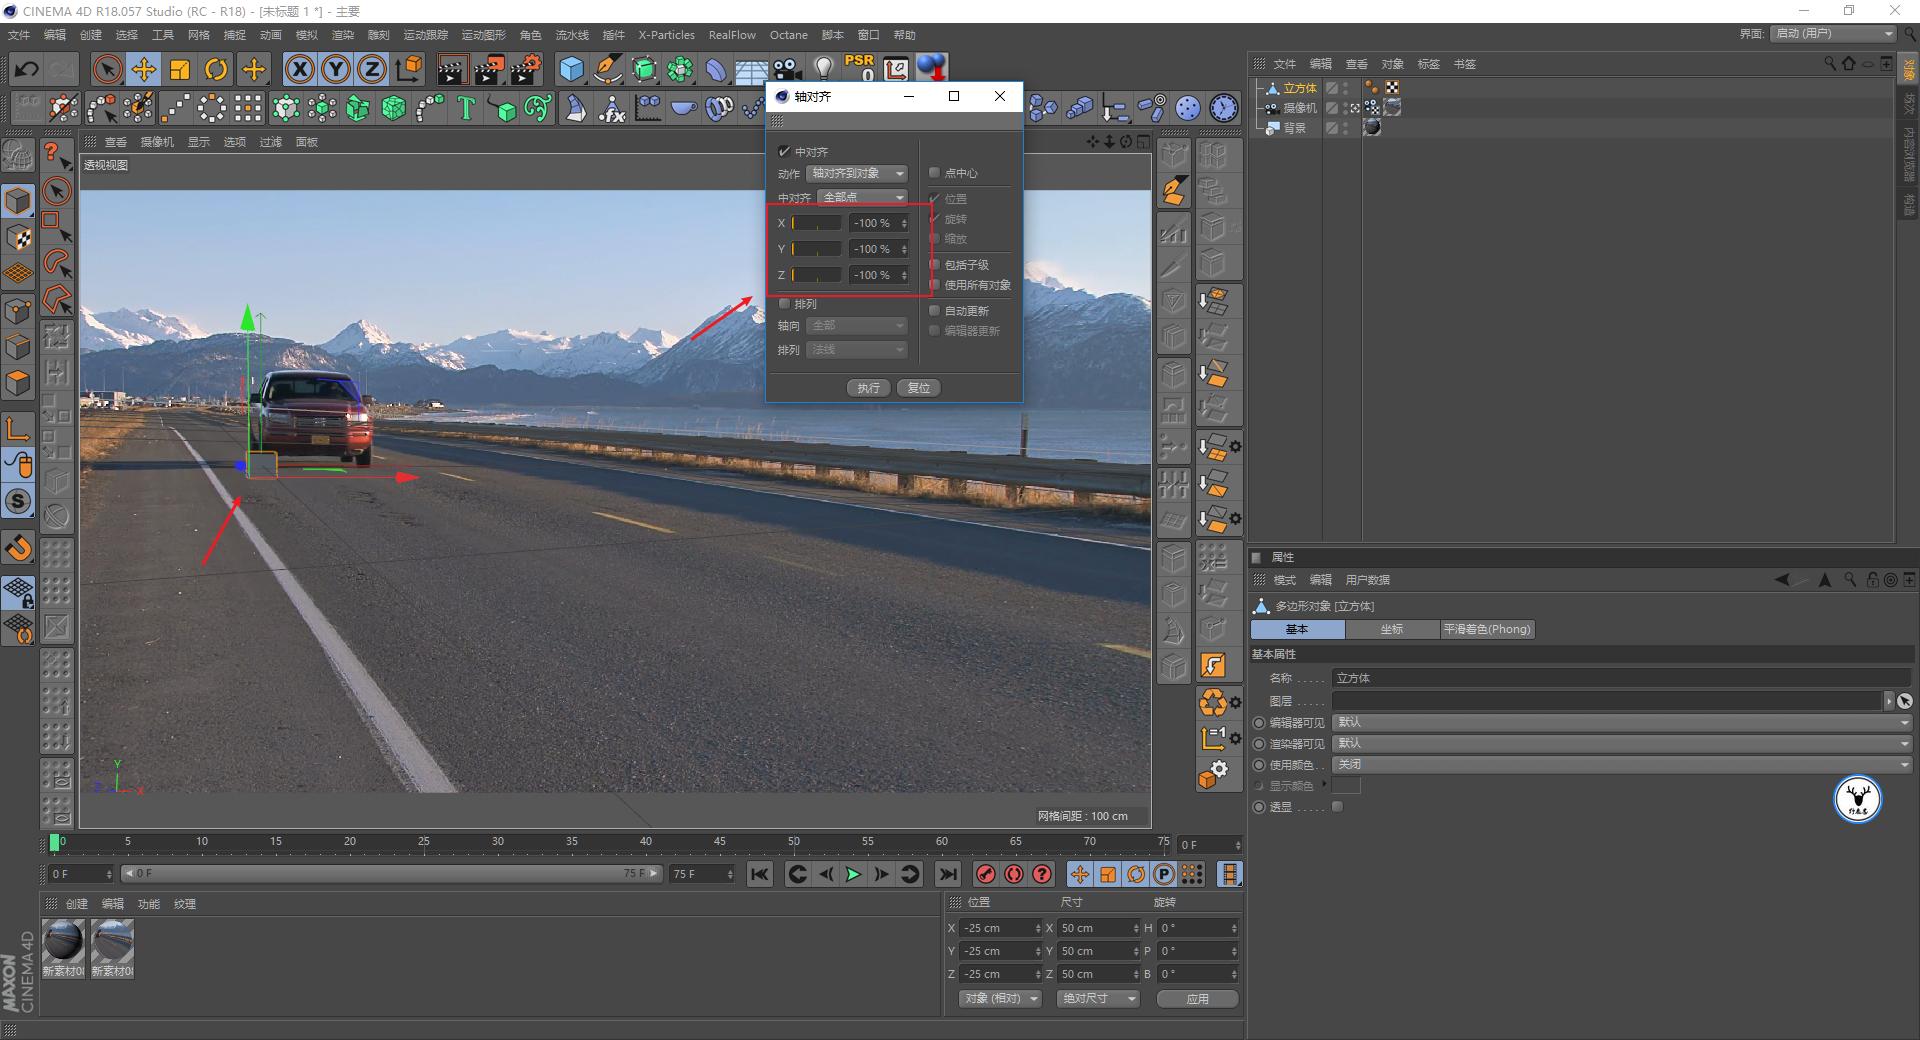The height and width of the screenshot is (1040, 1920).
Task: Add a light object from toolbar
Action: pos(823,69)
